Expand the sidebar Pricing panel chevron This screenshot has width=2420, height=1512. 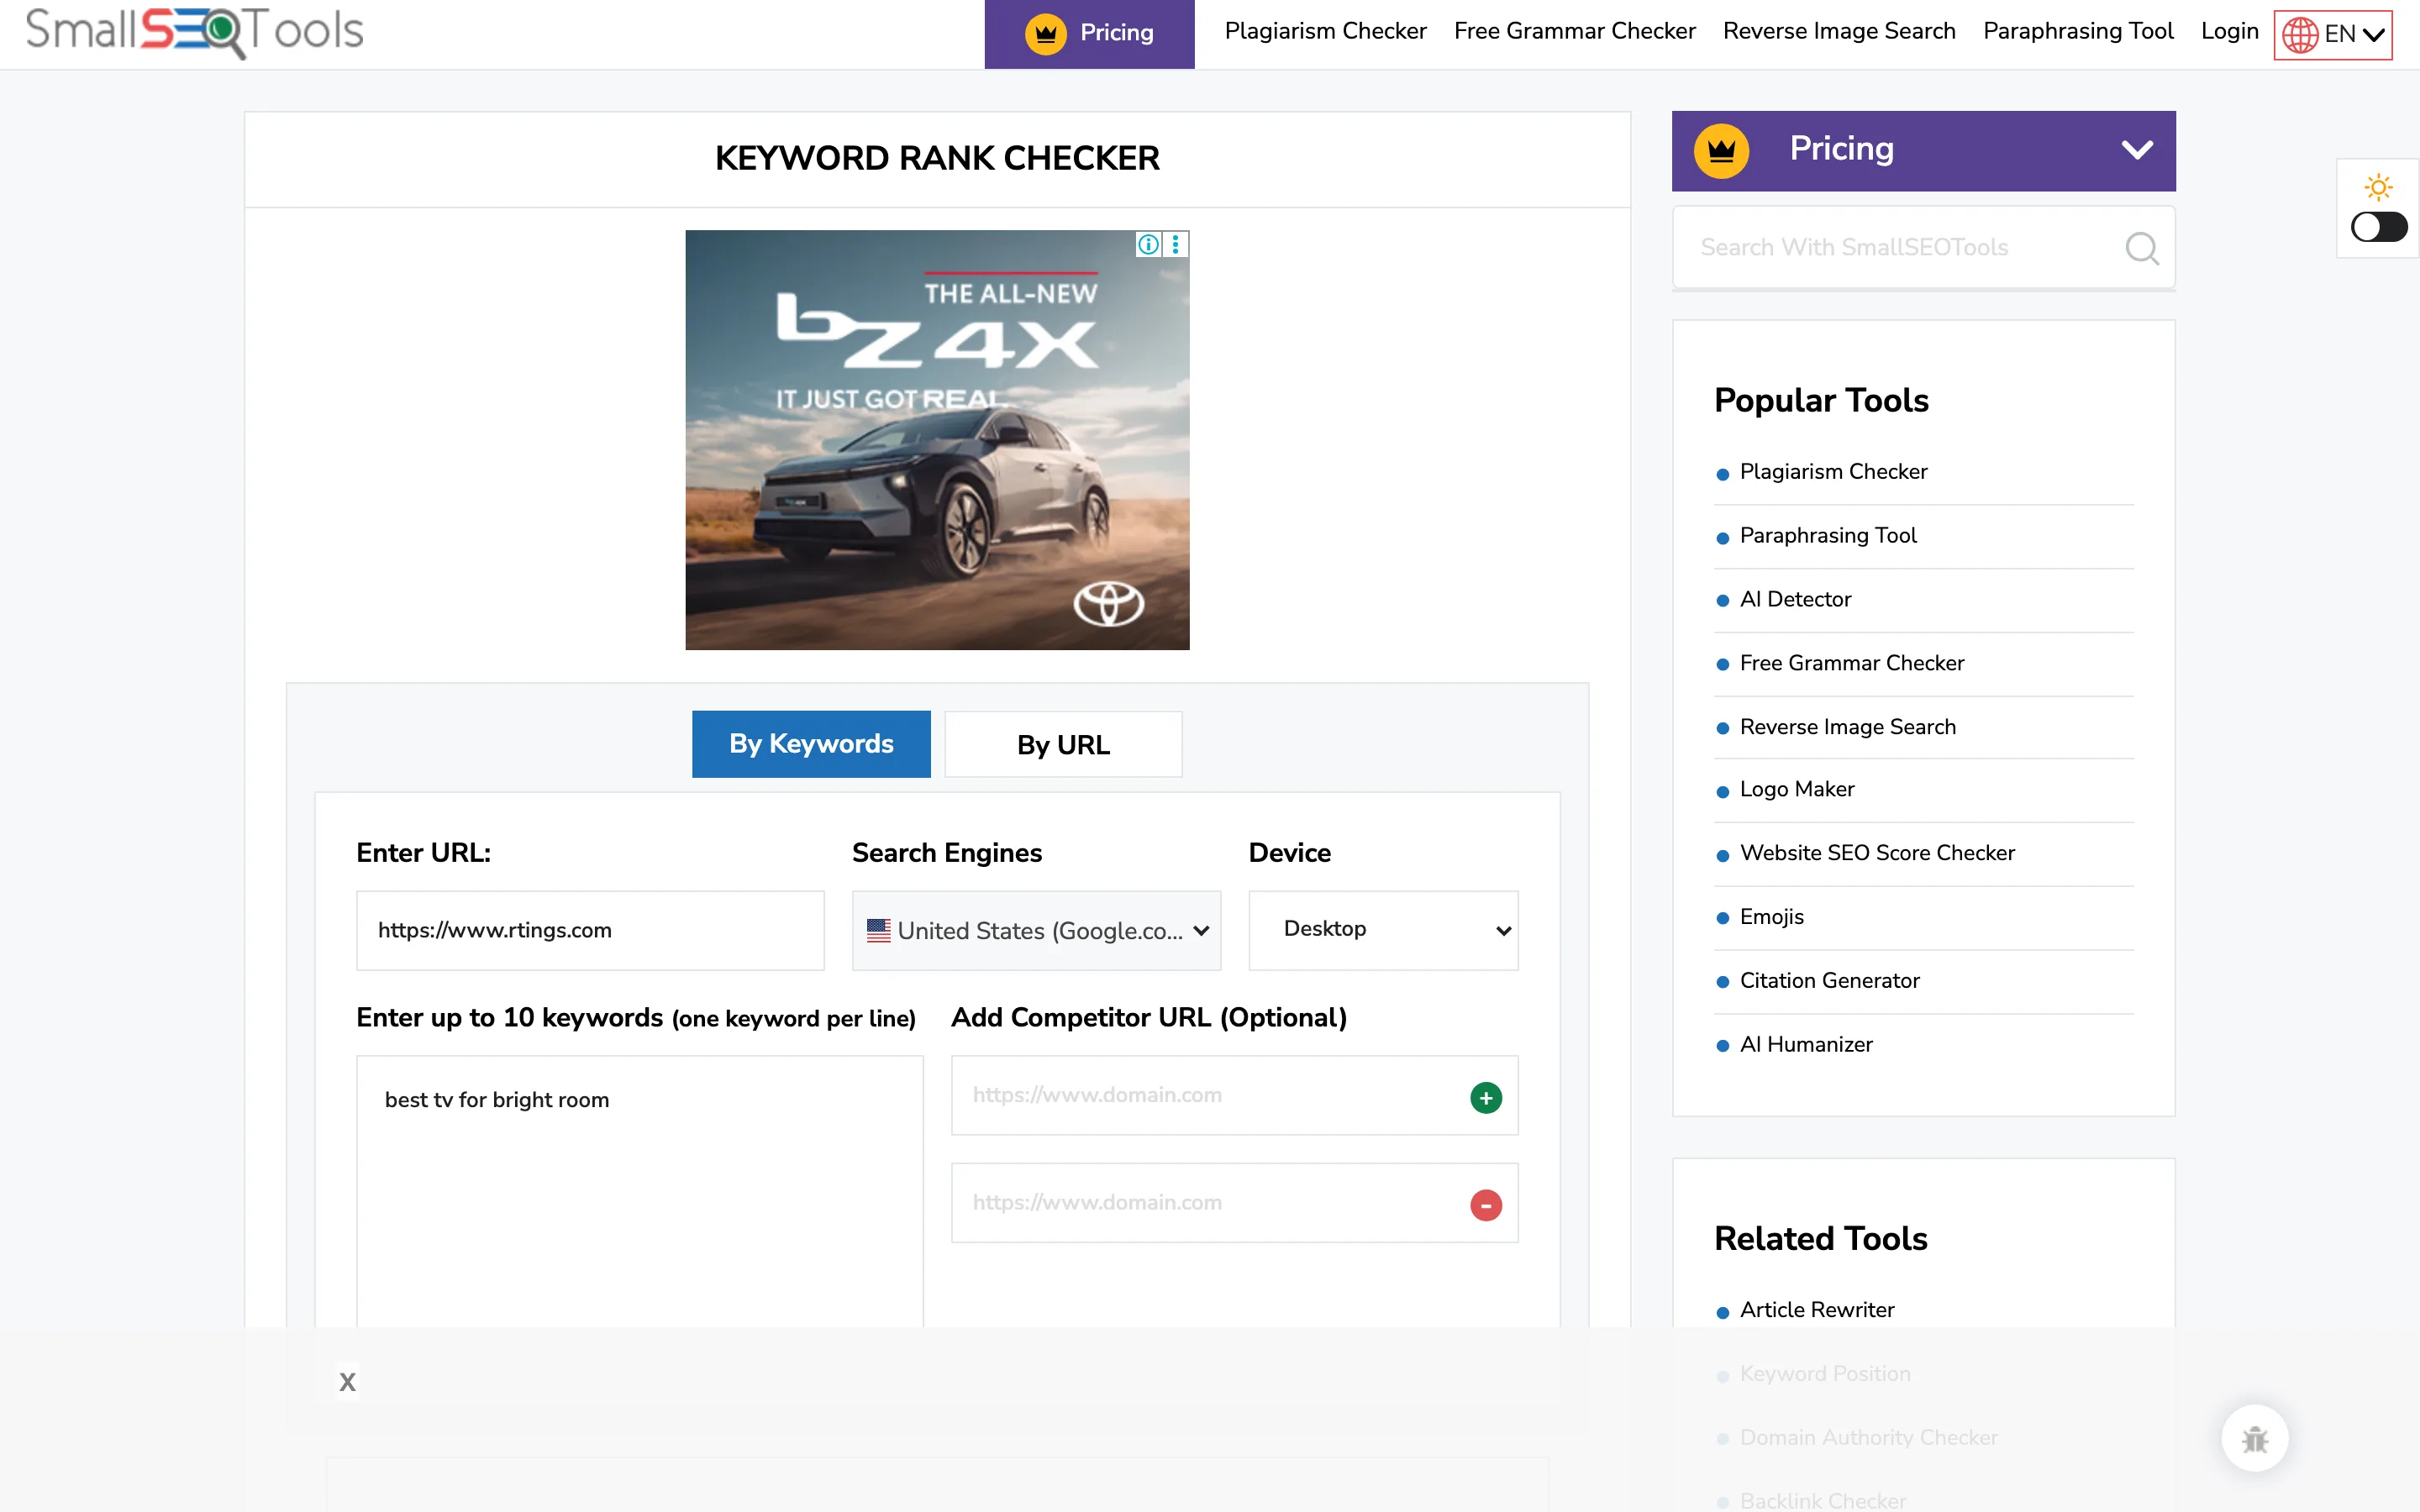click(x=2137, y=150)
